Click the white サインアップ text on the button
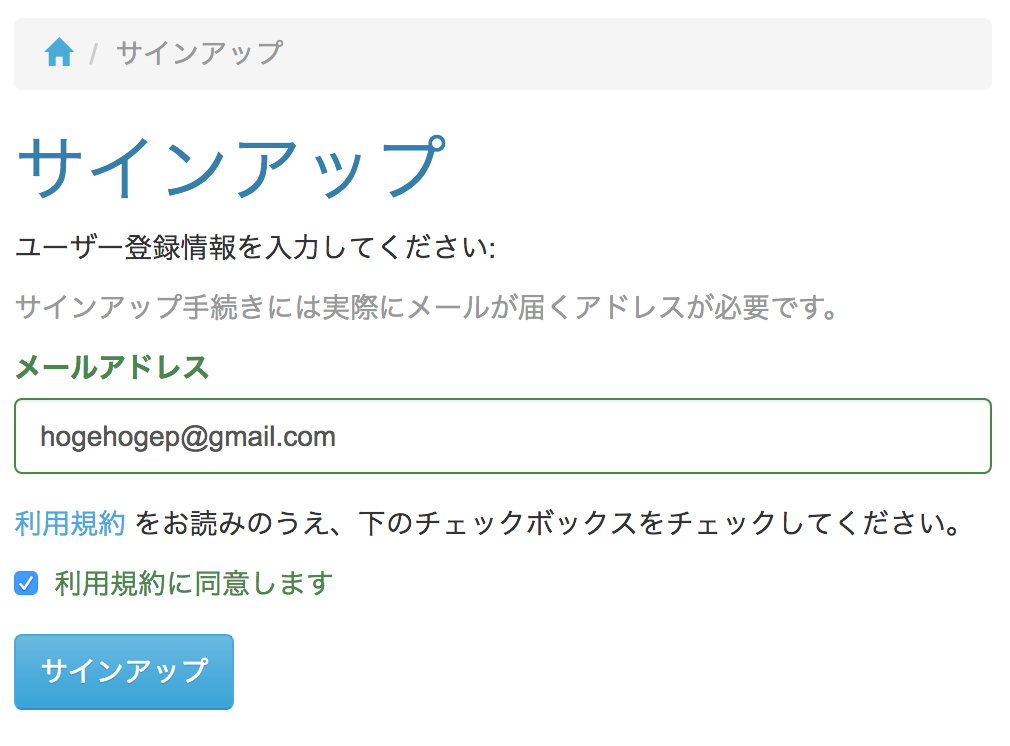1010x746 pixels. [x=124, y=671]
